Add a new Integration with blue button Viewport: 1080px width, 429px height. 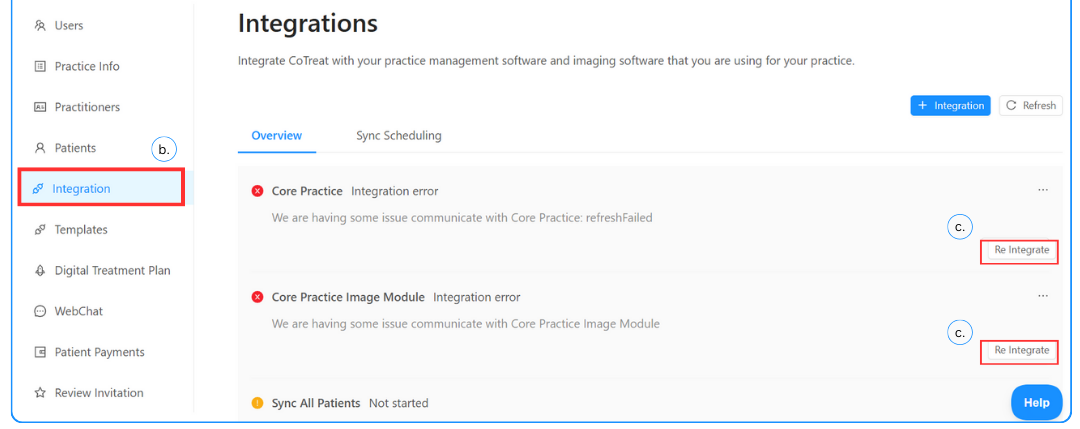[950, 105]
